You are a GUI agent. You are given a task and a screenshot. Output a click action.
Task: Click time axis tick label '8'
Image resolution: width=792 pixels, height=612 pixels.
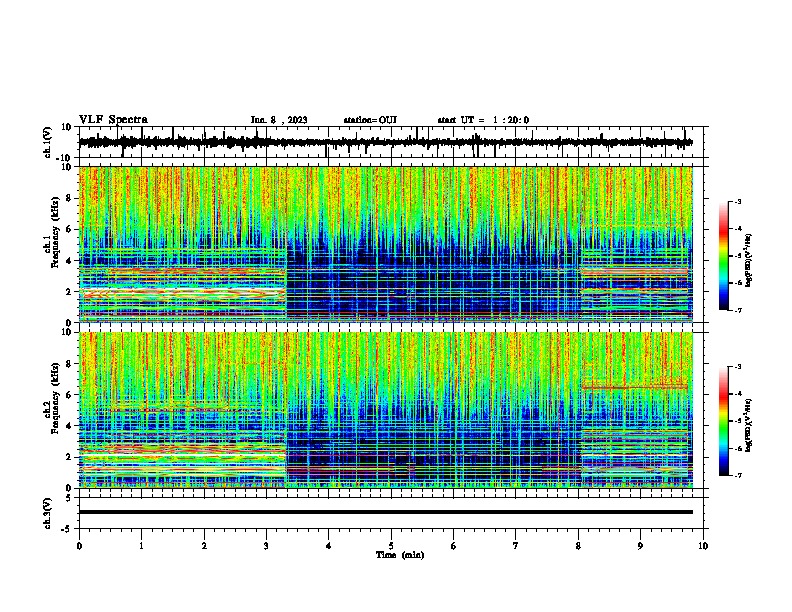tap(578, 546)
